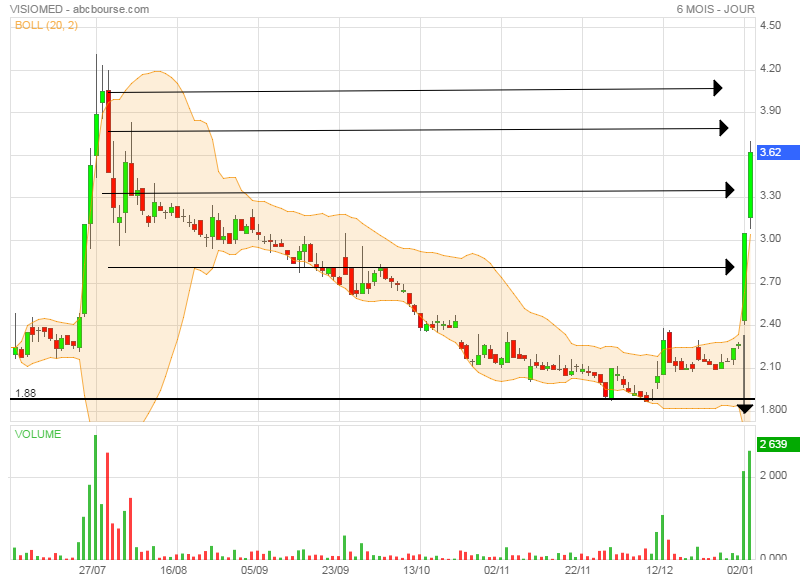Click the 13/10 date label
The image size is (800, 580).
(x=416, y=570)
